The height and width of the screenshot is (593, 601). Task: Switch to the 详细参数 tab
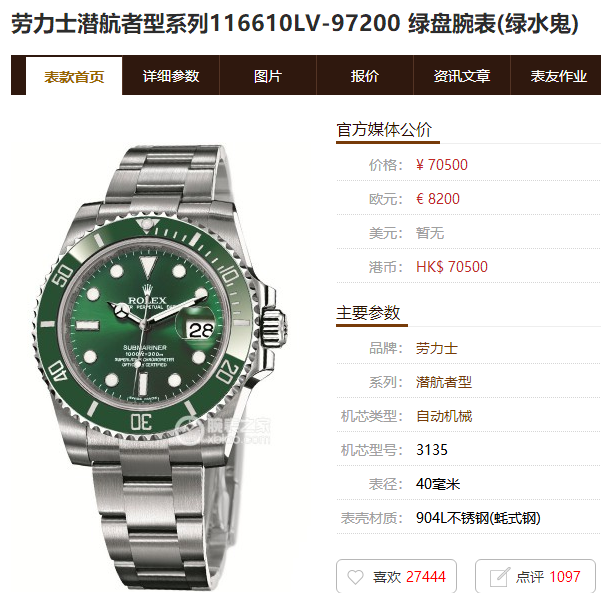point(171,76)
